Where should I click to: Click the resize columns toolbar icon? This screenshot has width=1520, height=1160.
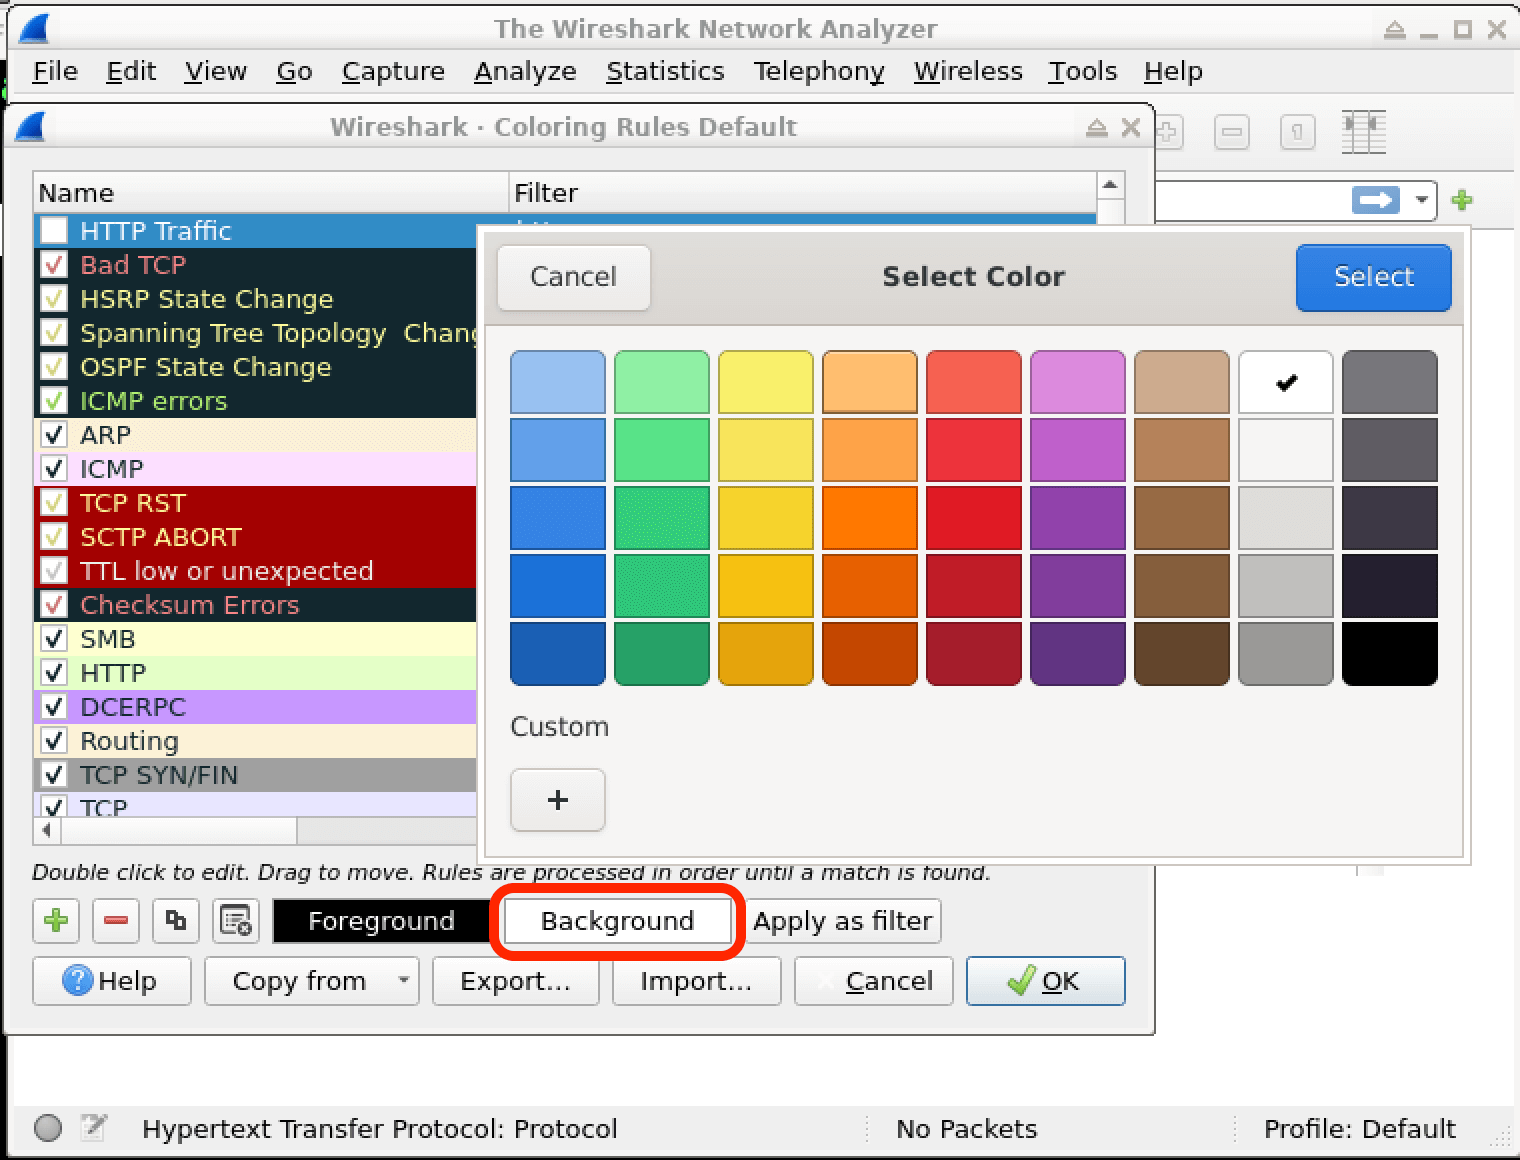pyautogui.click(x=1363, y=132)
